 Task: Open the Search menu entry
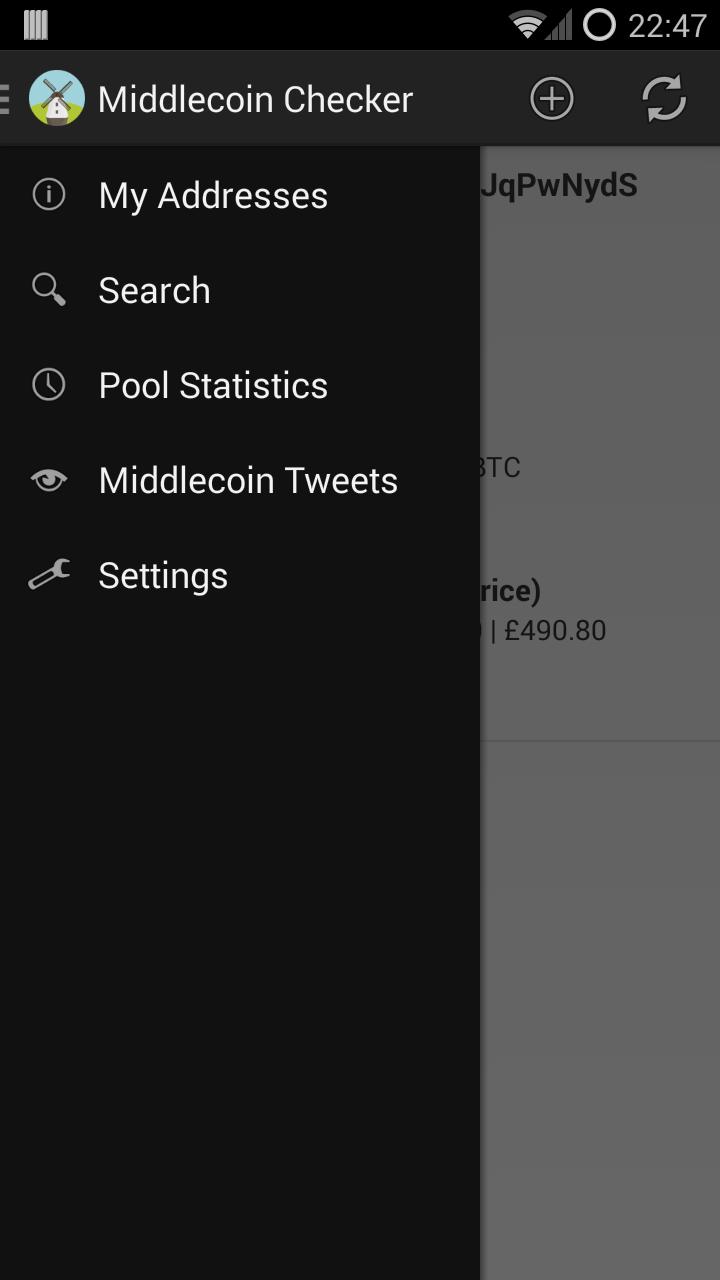pyautogui.click(x=154, y=290)
